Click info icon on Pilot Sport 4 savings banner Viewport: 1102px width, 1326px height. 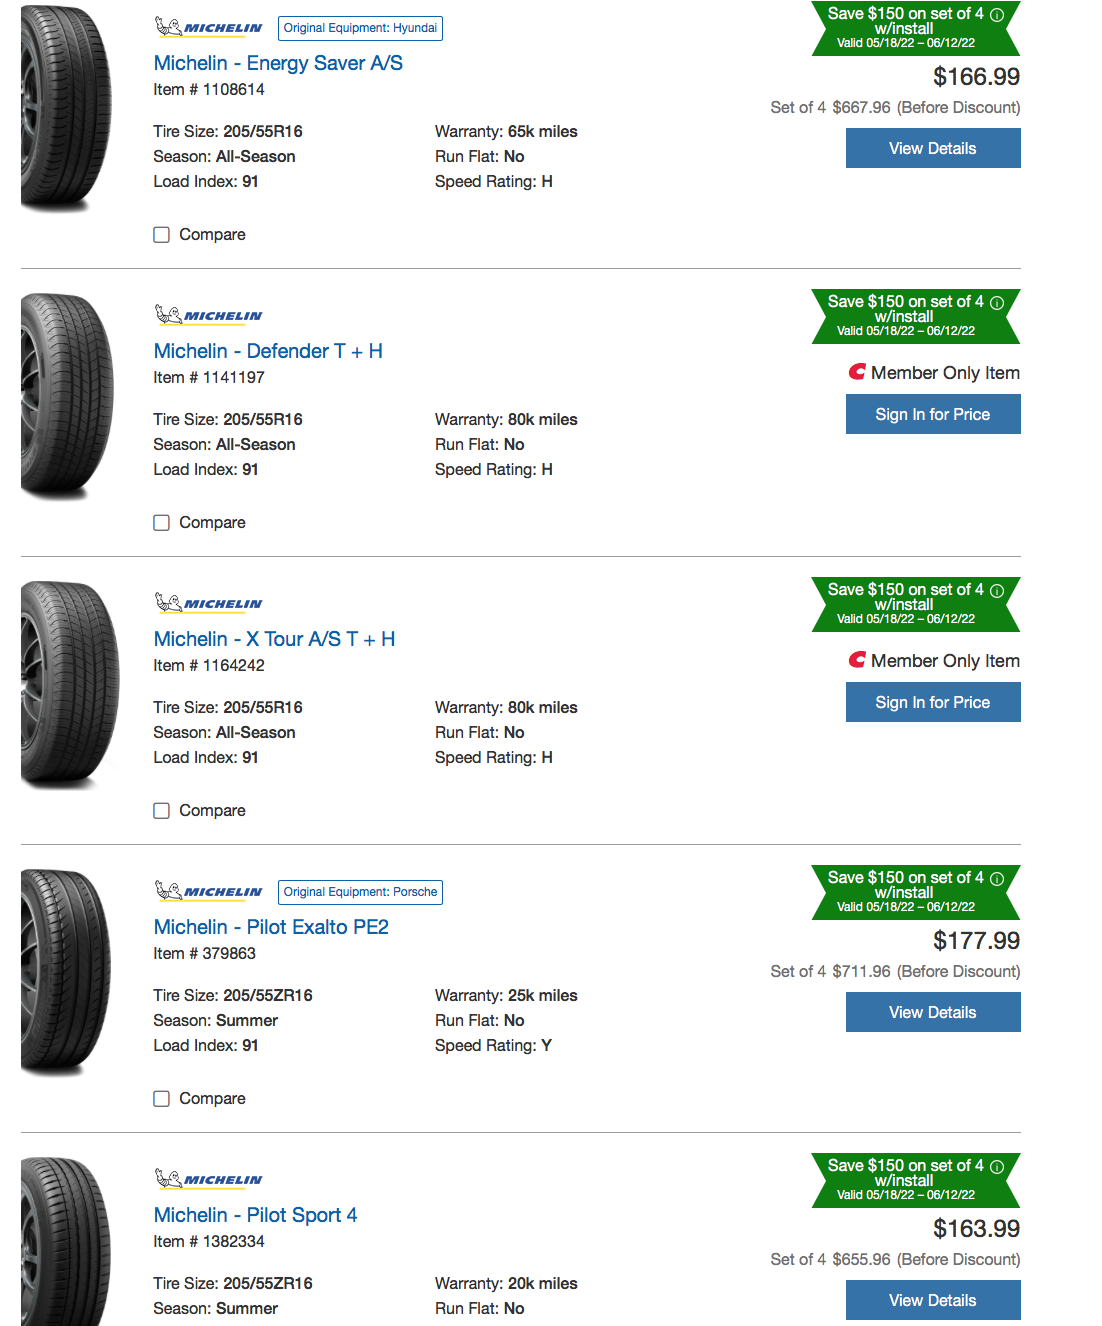click(x=997, y=1167)
